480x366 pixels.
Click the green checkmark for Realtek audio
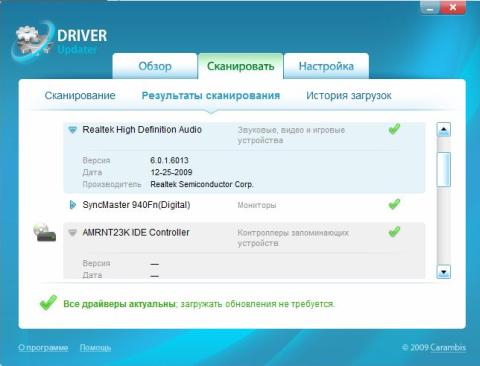click(394, 129)
